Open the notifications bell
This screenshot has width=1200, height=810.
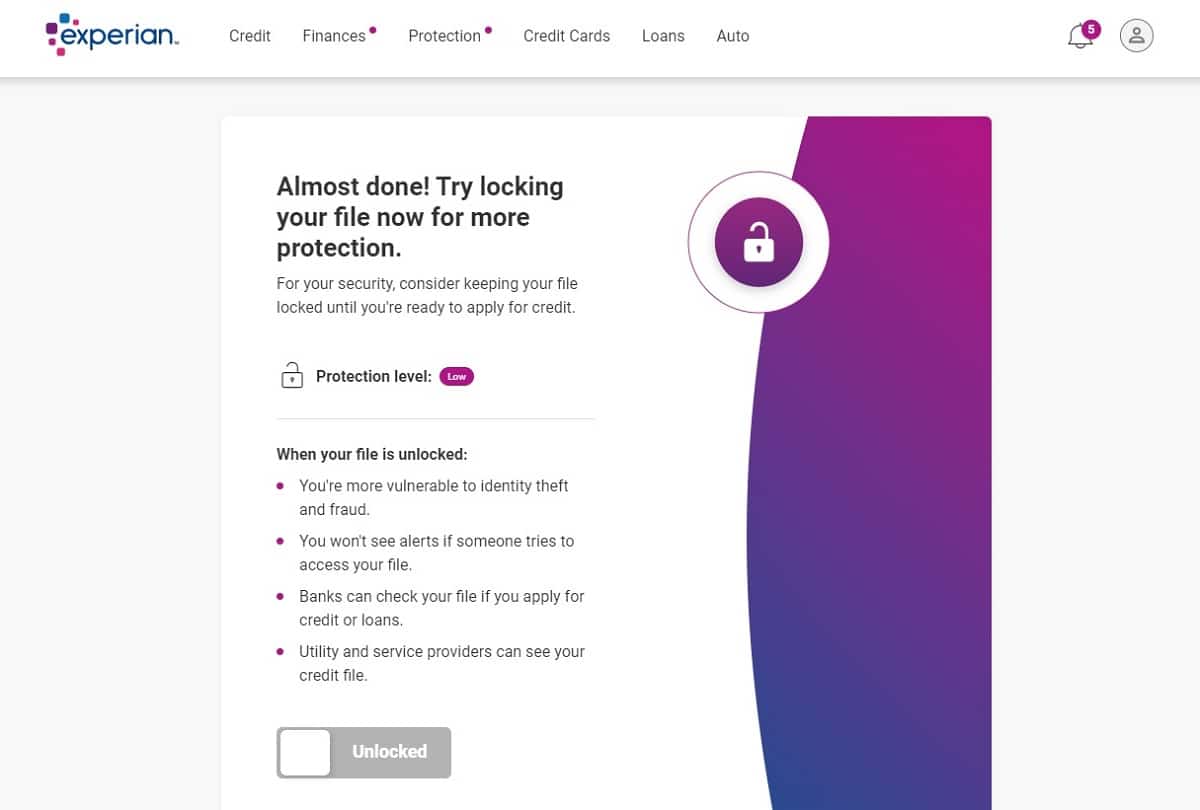tap(1080, 36)
